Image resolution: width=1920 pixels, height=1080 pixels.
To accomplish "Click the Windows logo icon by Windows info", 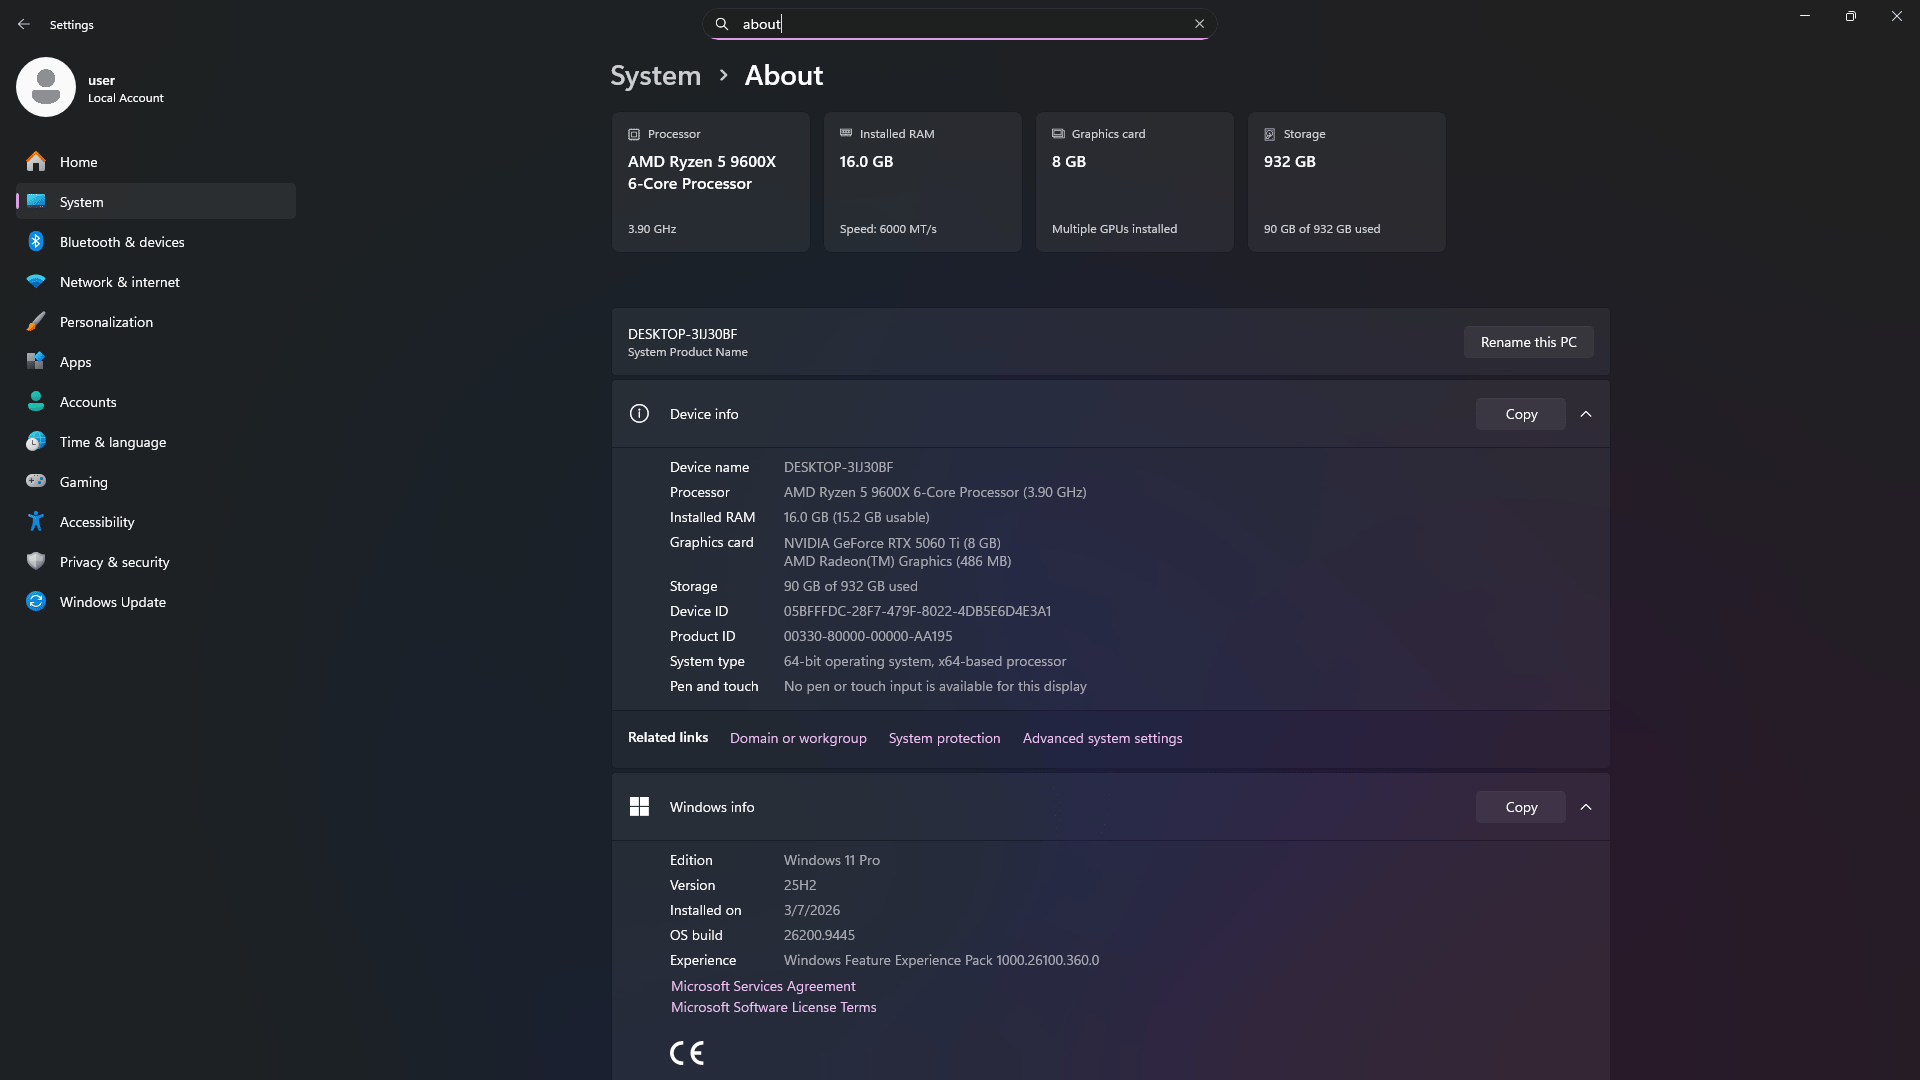I will click(639, 807).
